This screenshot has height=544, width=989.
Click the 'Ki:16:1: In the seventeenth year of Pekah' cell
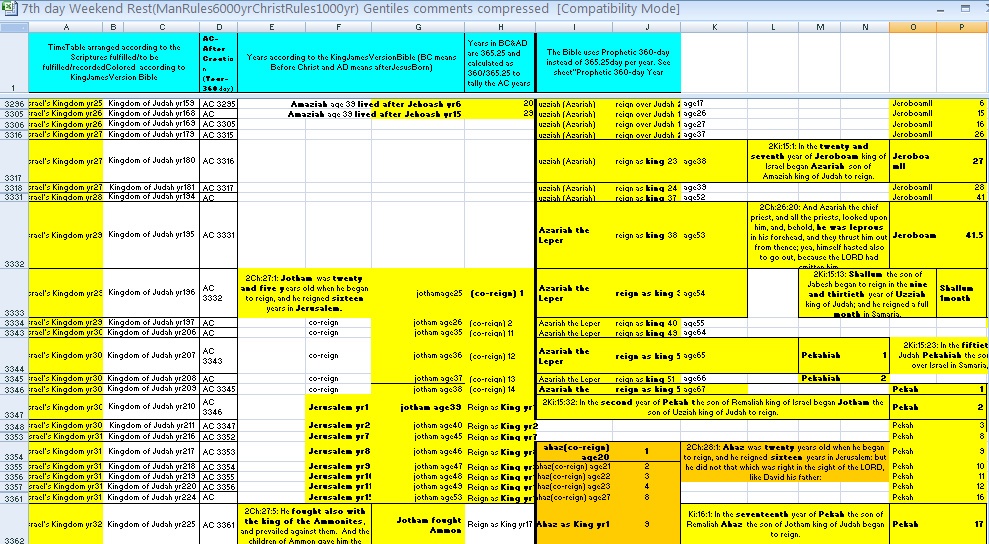click(785, 524)
